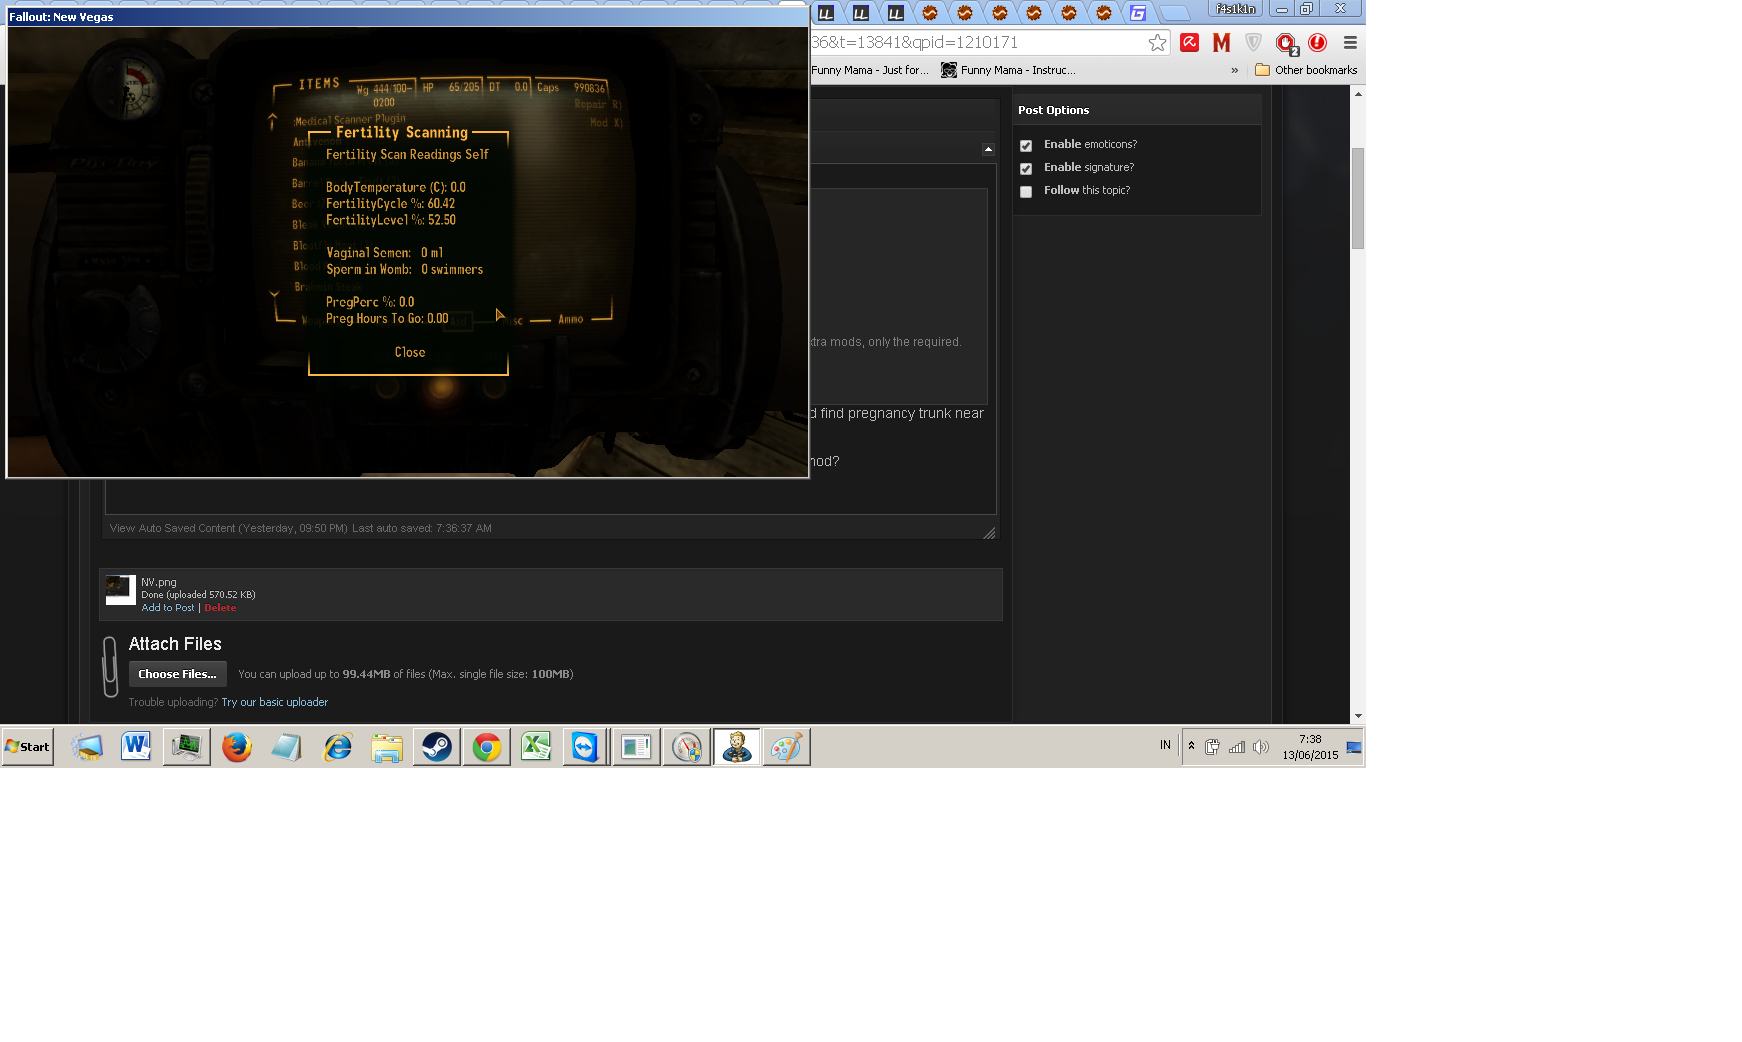Open the Other bookmarks folder
This screenshot has height=1042, width=1742.
click(x=1306, y=70)
